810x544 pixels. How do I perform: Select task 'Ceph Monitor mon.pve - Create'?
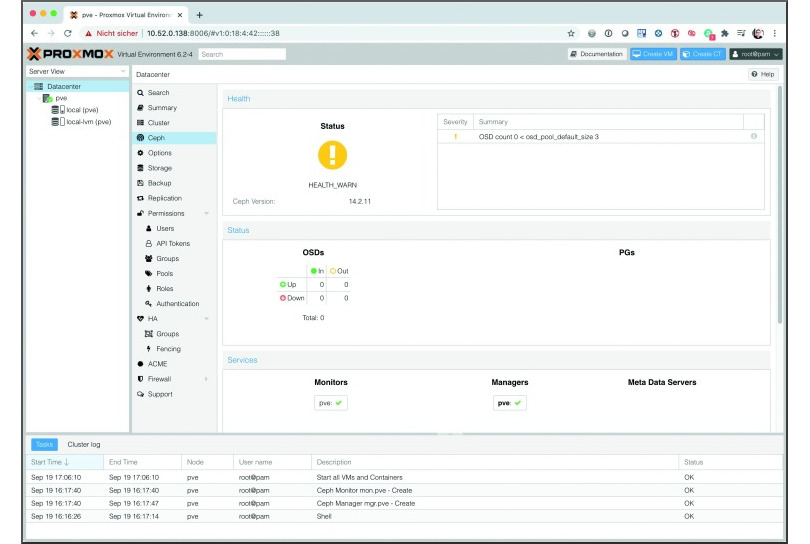coord(404,490)
